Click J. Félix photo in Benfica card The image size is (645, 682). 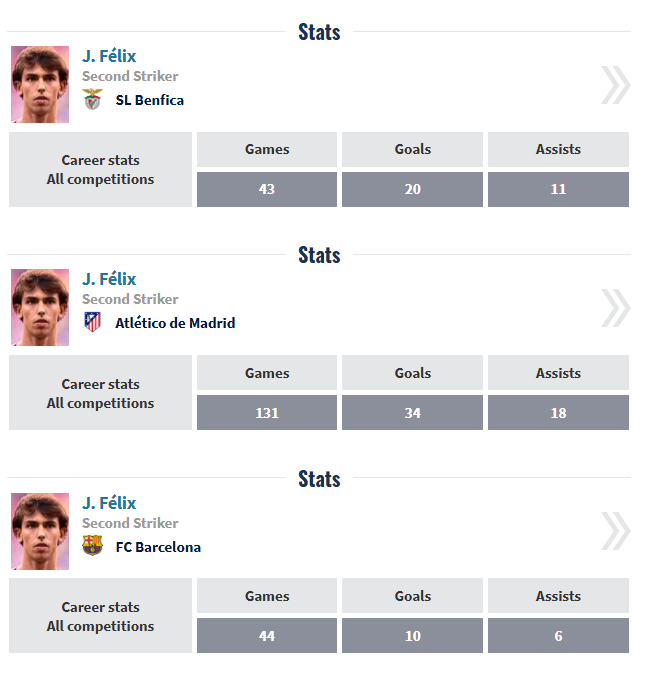click(x=40, y=84)
